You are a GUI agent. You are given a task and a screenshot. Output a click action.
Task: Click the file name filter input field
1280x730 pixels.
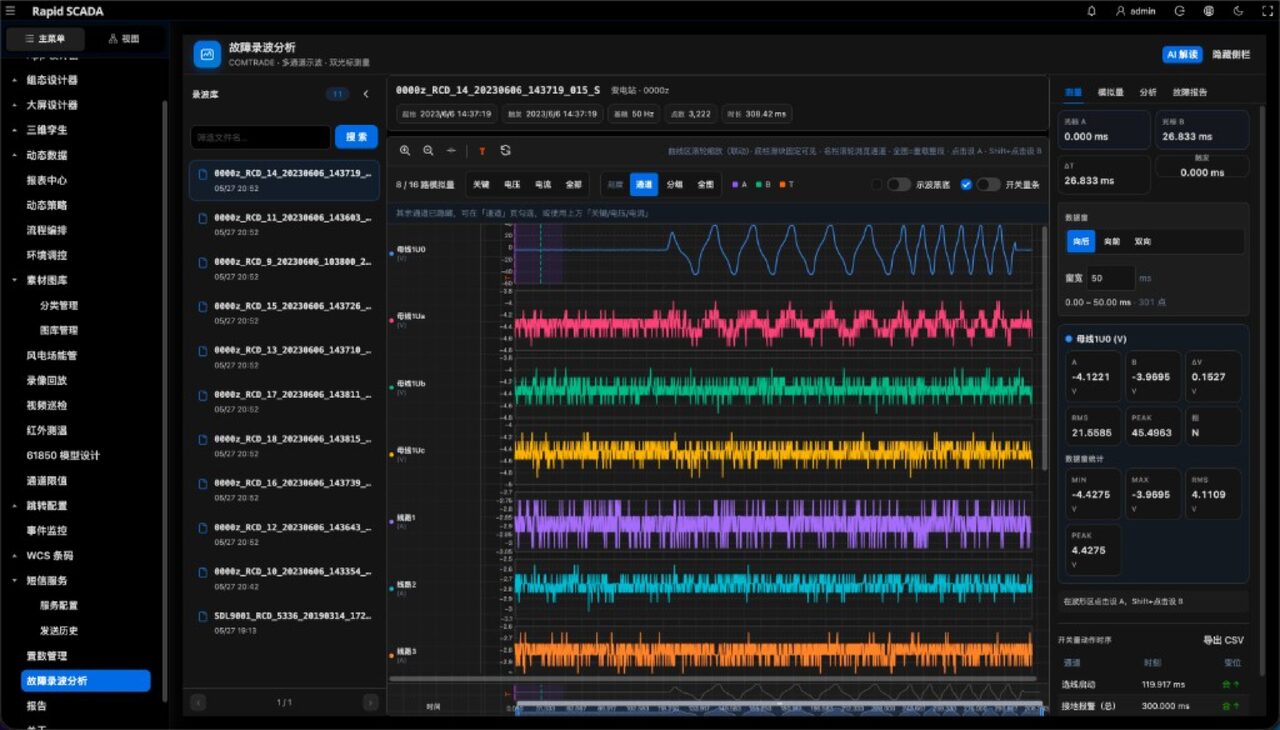(260, 137)
